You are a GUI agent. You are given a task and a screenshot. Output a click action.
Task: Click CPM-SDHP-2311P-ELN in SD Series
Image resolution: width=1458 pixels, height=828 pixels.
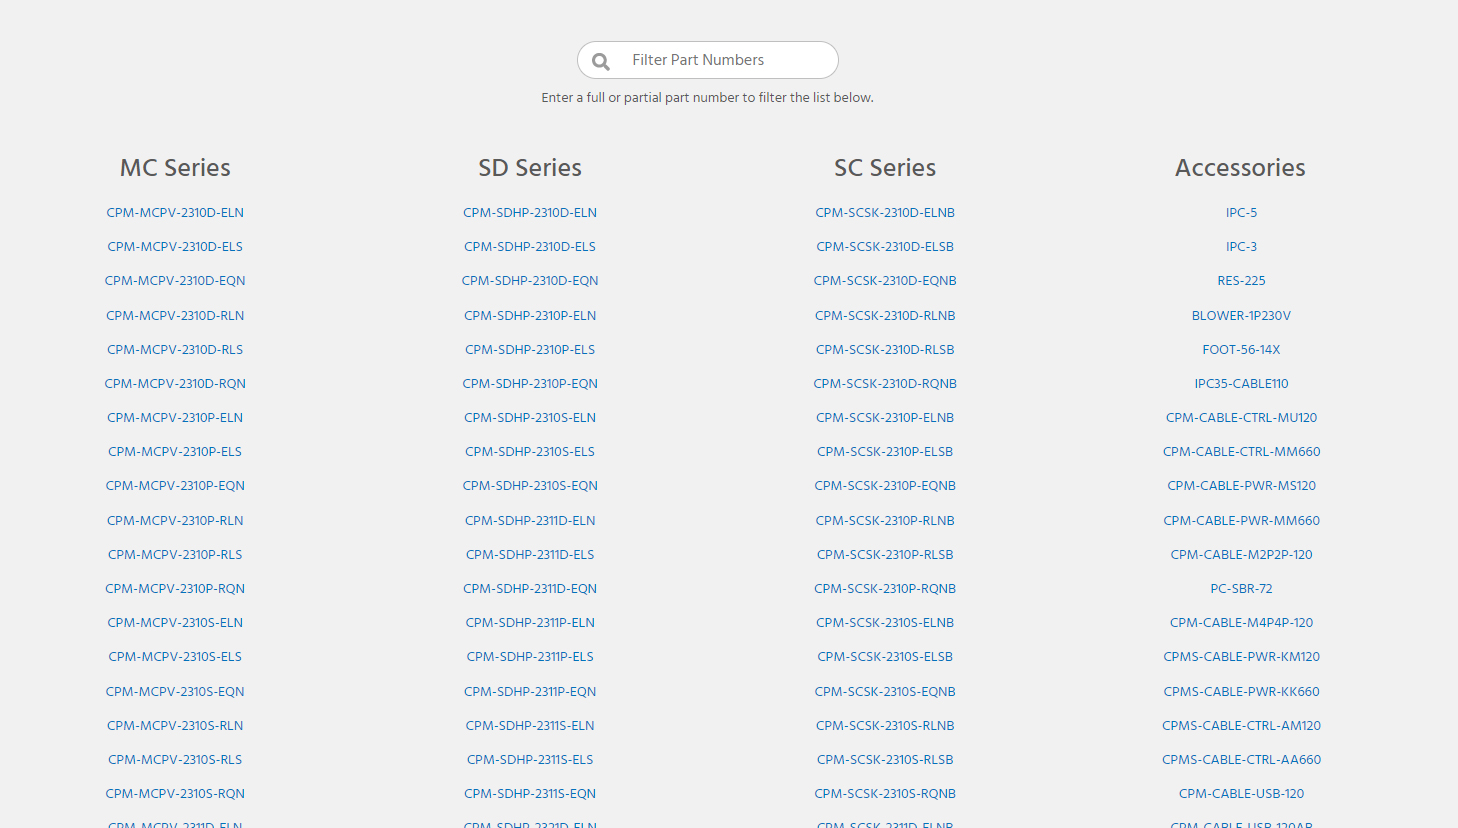[x=530, y=622]
